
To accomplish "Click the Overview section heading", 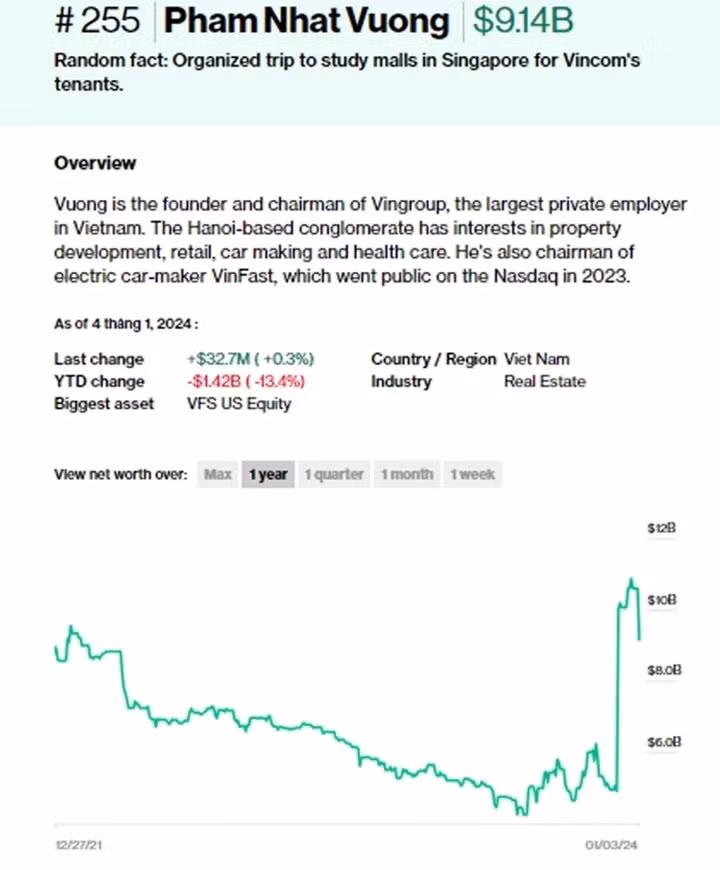I will pos(95,163).
